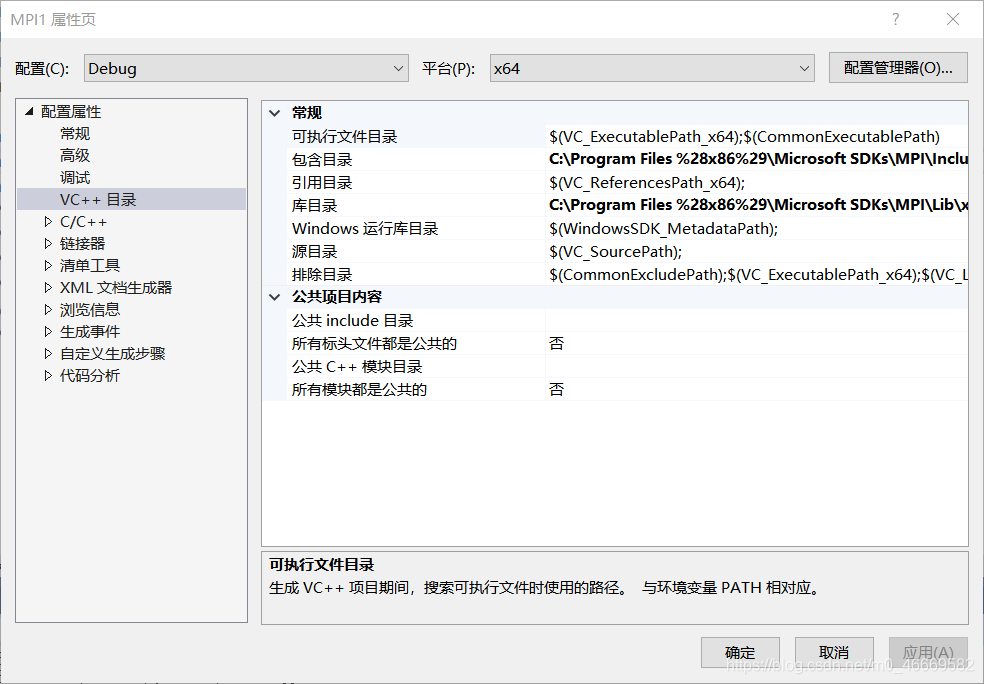Select the 代码分析 tree item

(x=83, y=375)
